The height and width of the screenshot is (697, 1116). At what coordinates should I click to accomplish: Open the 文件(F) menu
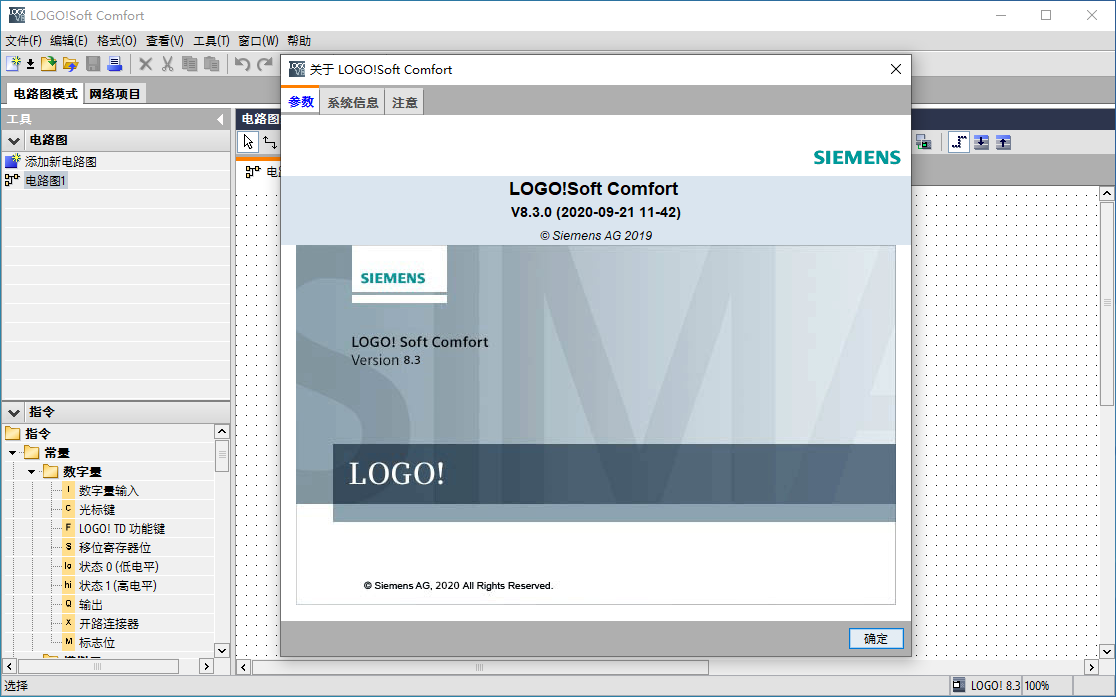pos(23,41)
